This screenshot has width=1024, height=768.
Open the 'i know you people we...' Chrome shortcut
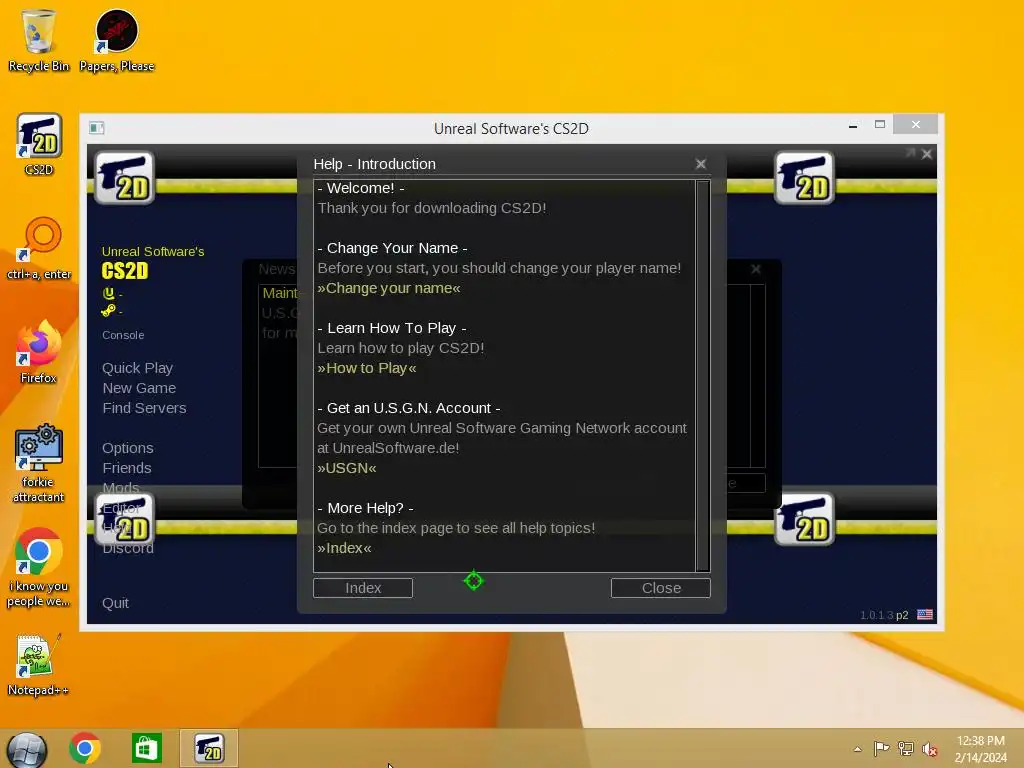[x=39, y=567]
